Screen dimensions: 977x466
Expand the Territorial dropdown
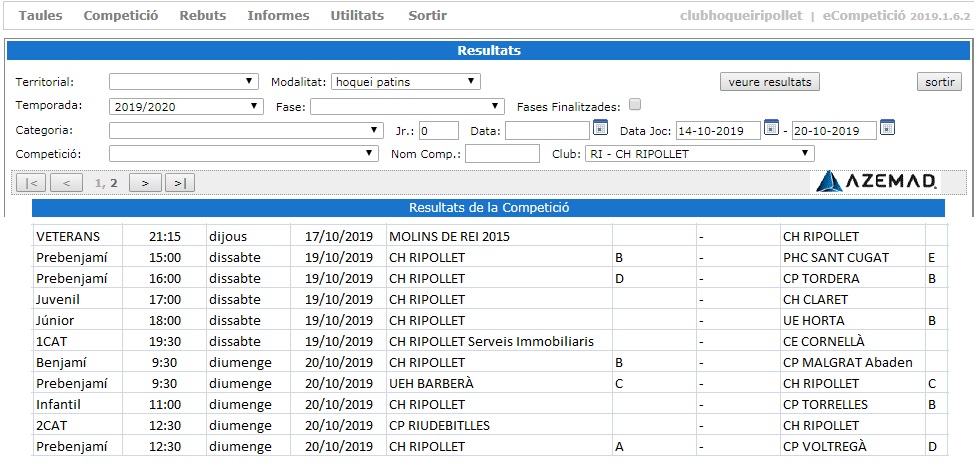[184, 81]
